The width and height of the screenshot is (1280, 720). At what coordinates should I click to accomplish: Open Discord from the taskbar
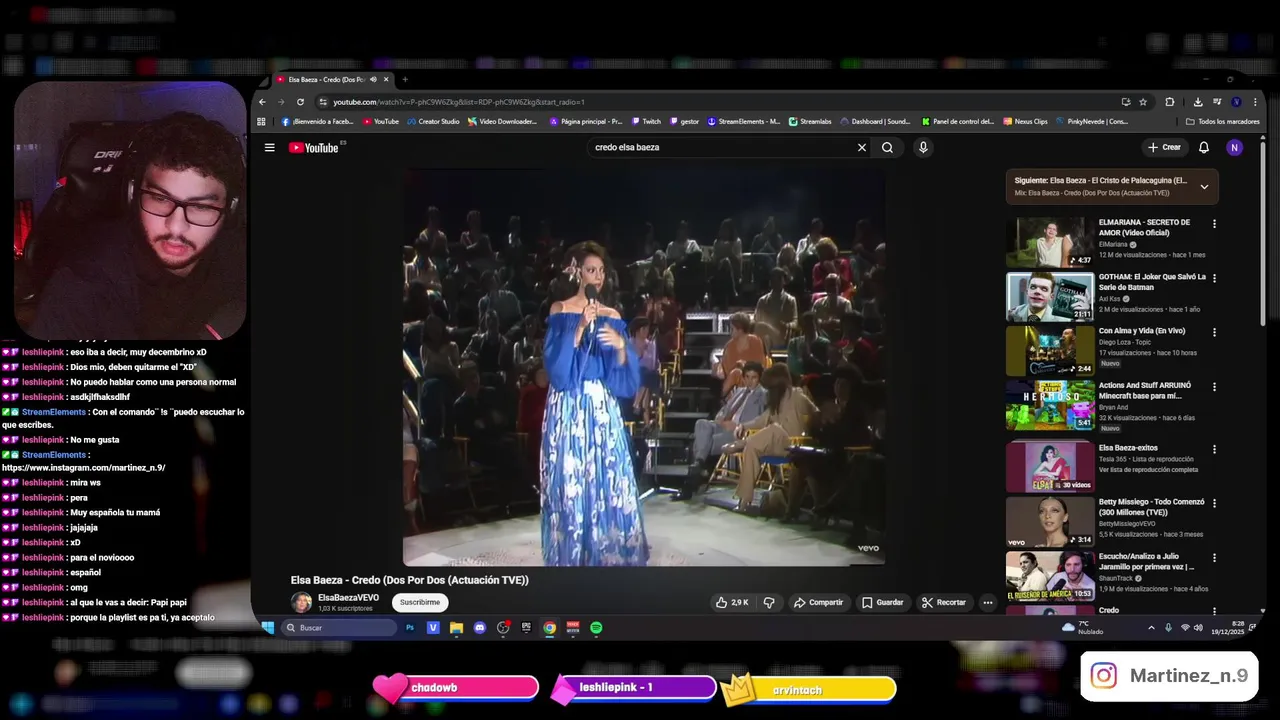[x=480, y=628]
